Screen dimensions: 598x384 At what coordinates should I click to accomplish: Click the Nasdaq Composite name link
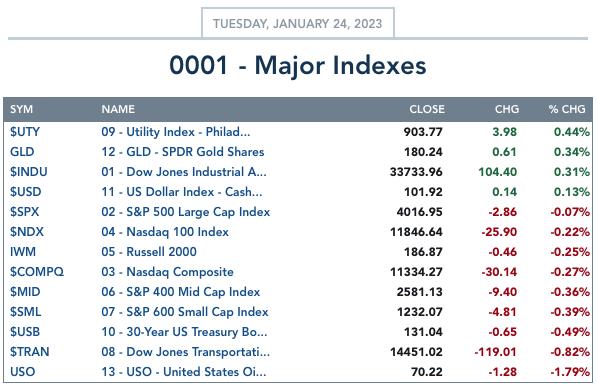point(167,272)
